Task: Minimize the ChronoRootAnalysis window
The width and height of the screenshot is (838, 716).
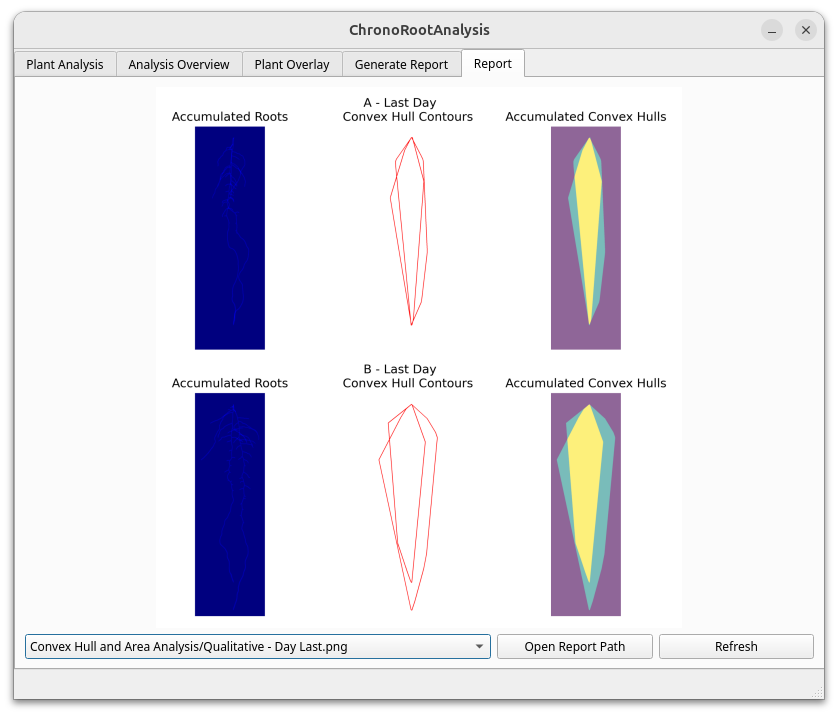Action: (771, 30)
